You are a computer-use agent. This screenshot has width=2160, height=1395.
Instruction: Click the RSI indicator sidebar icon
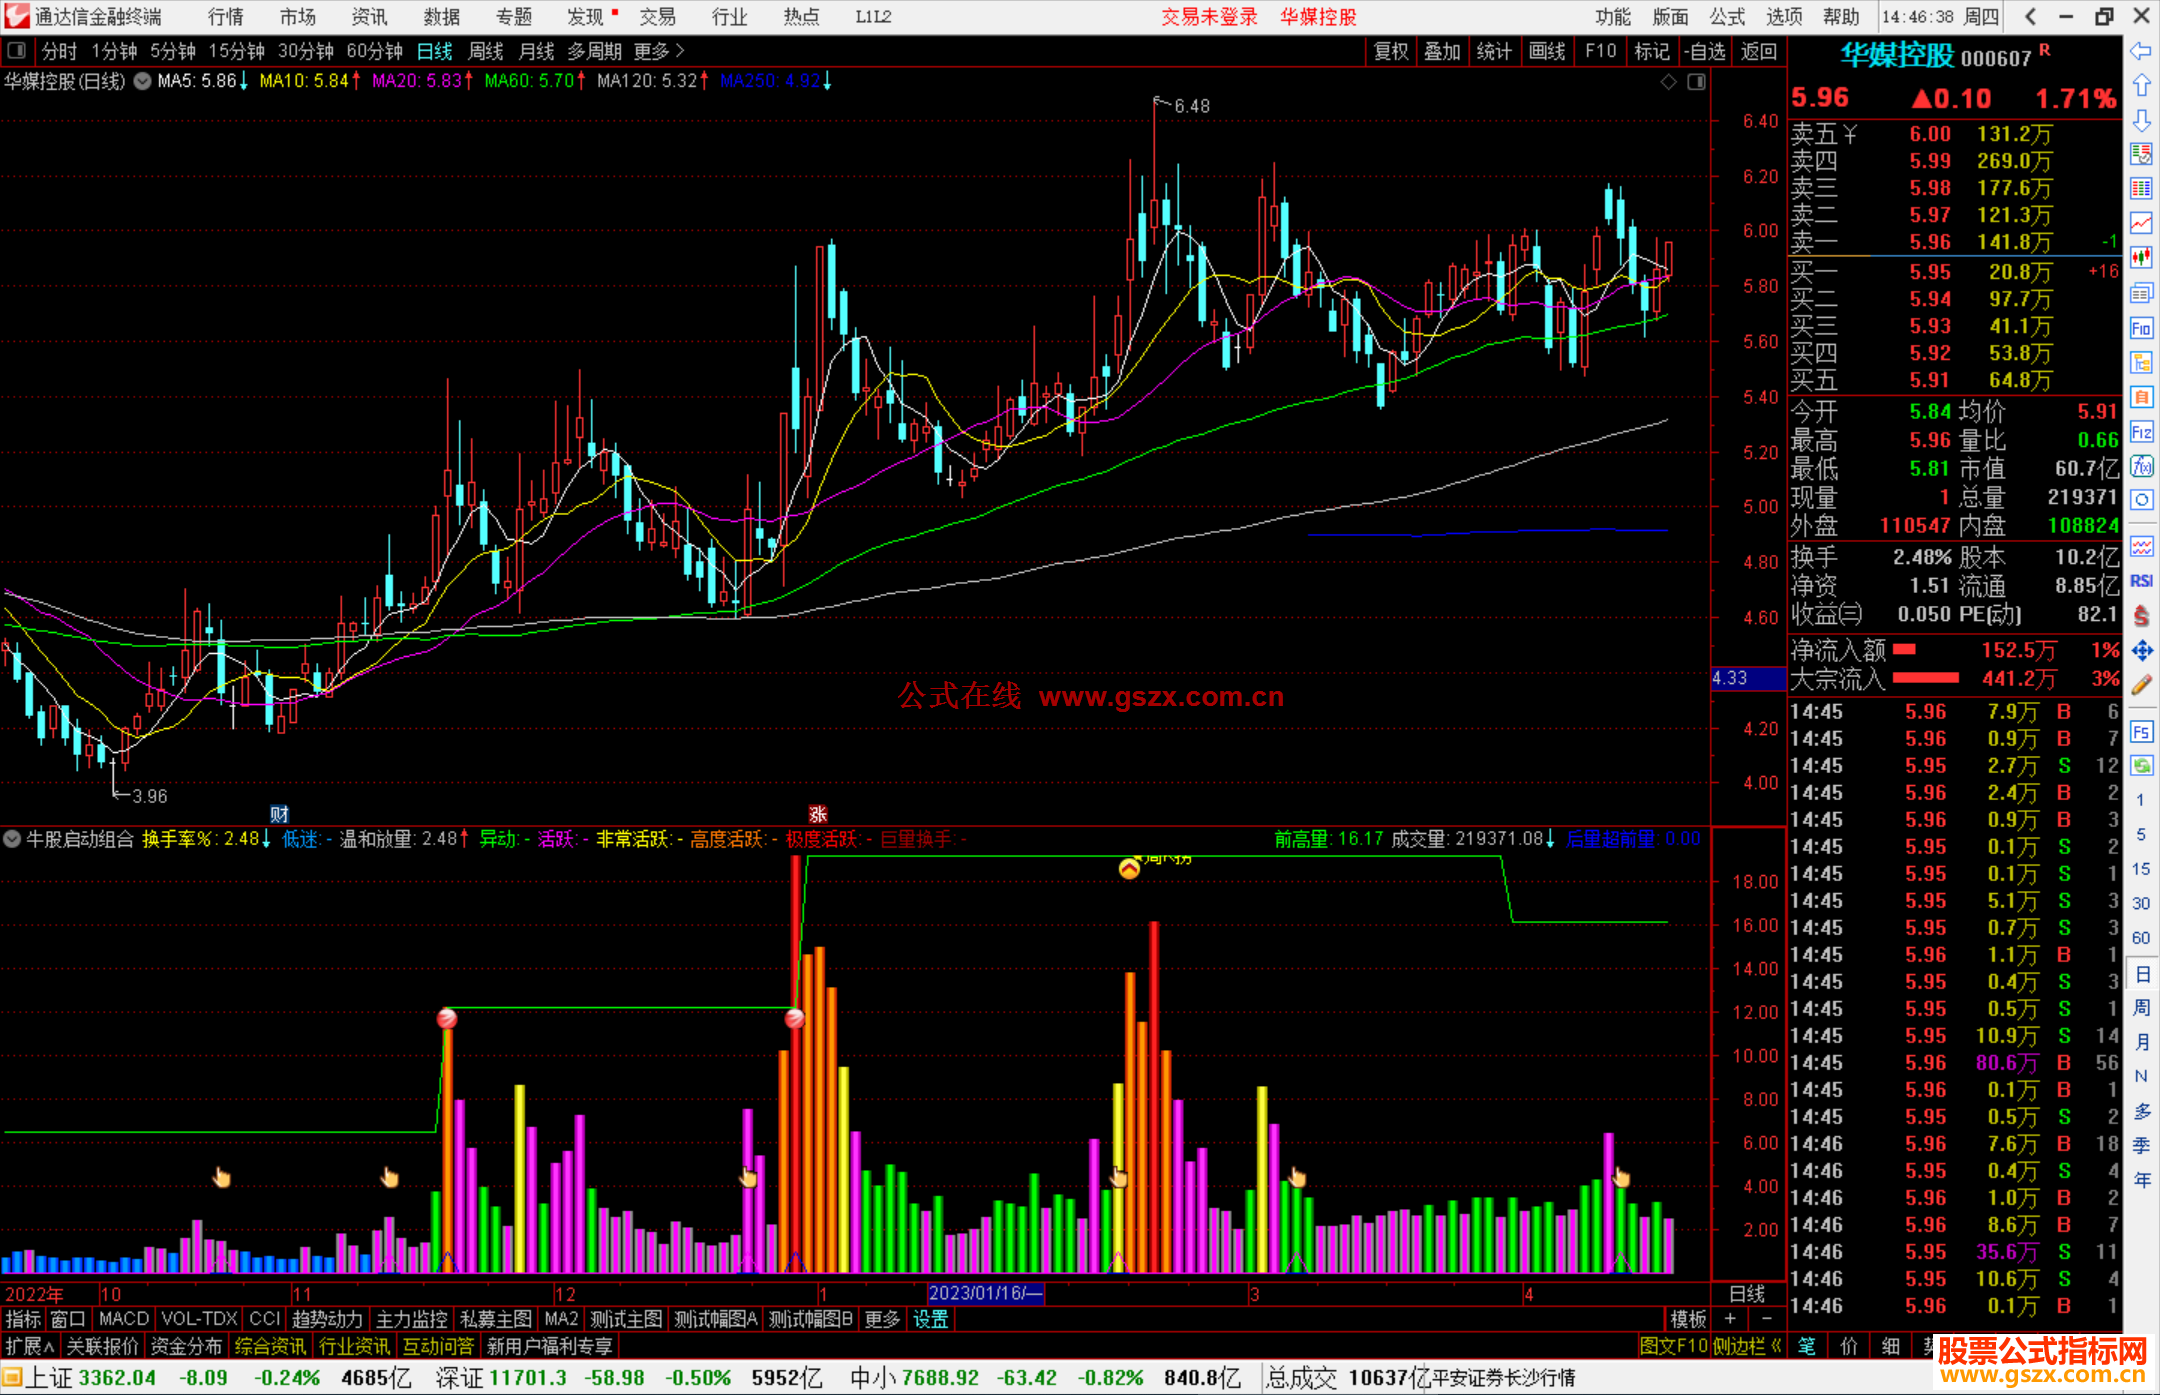pyautogui.click(x=2141, y=581)
